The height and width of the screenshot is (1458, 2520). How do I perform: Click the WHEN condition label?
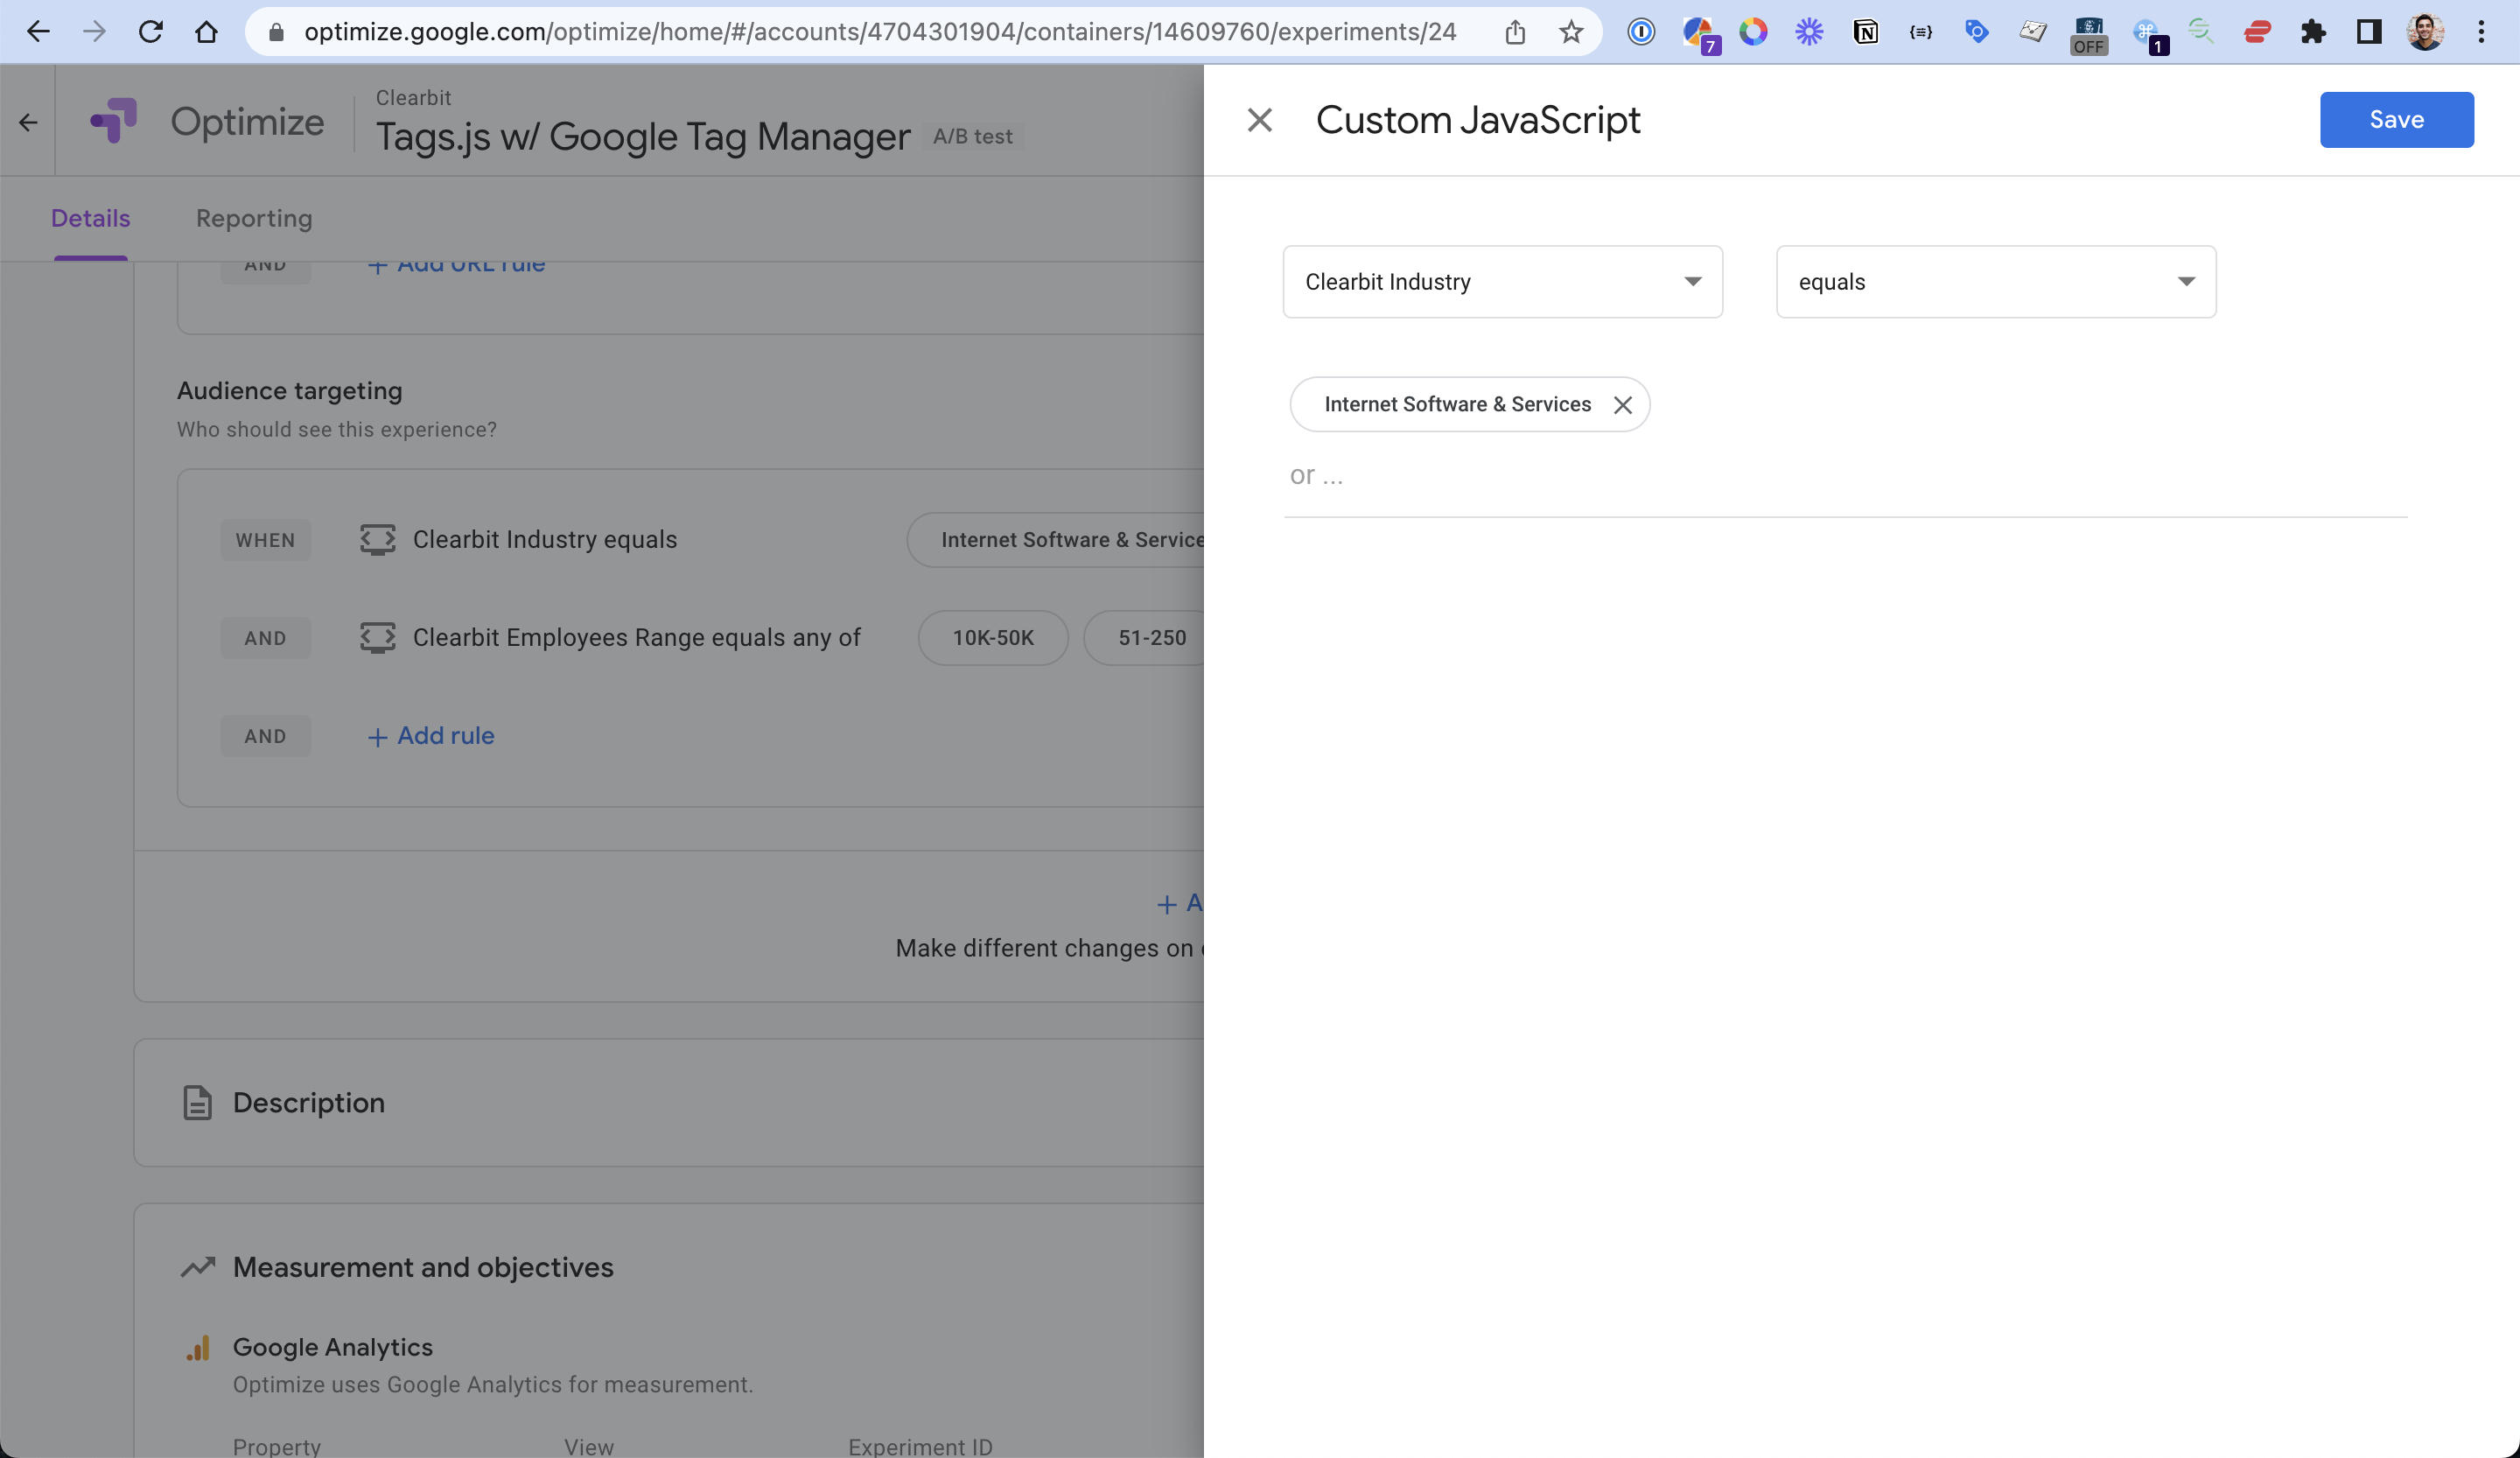(265, 540)
